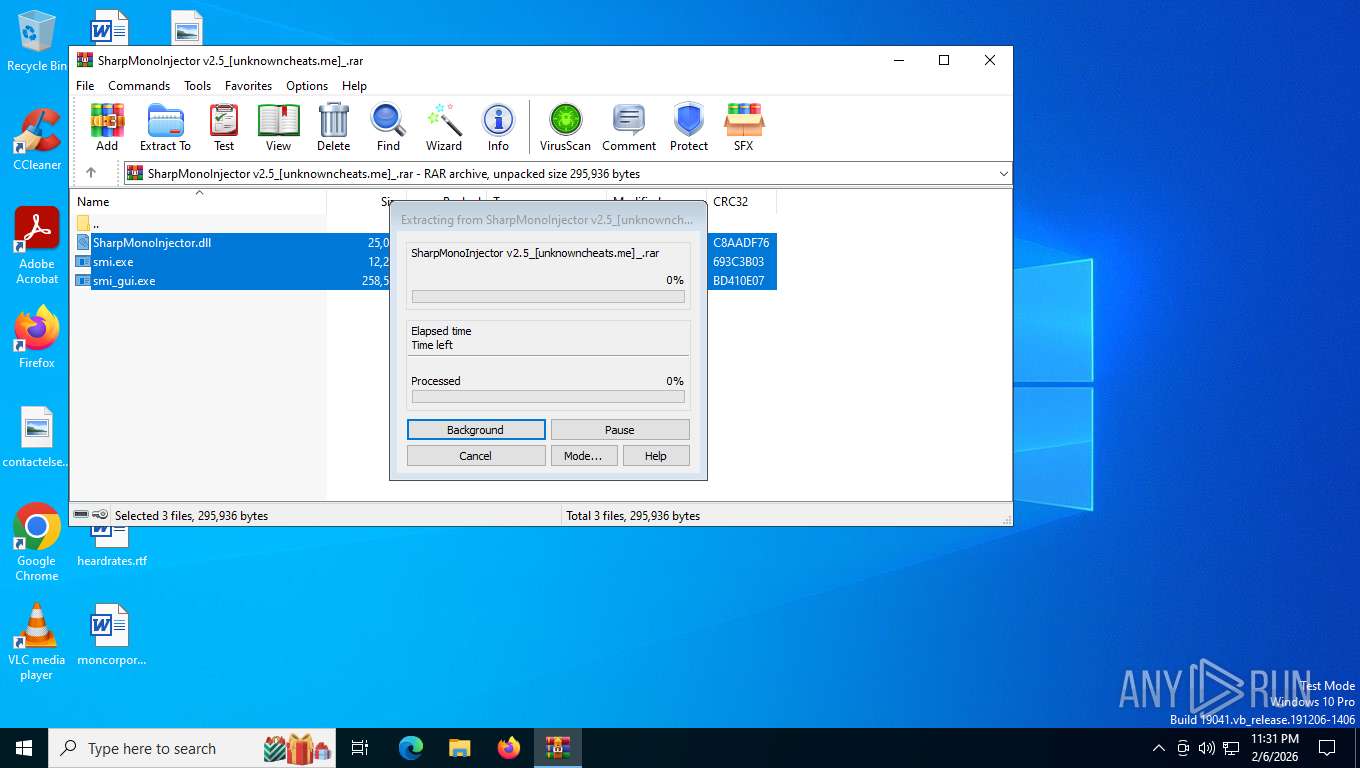
Task: Open Adobe Acrobat desktop shortcut
Action: click(37, 246)
